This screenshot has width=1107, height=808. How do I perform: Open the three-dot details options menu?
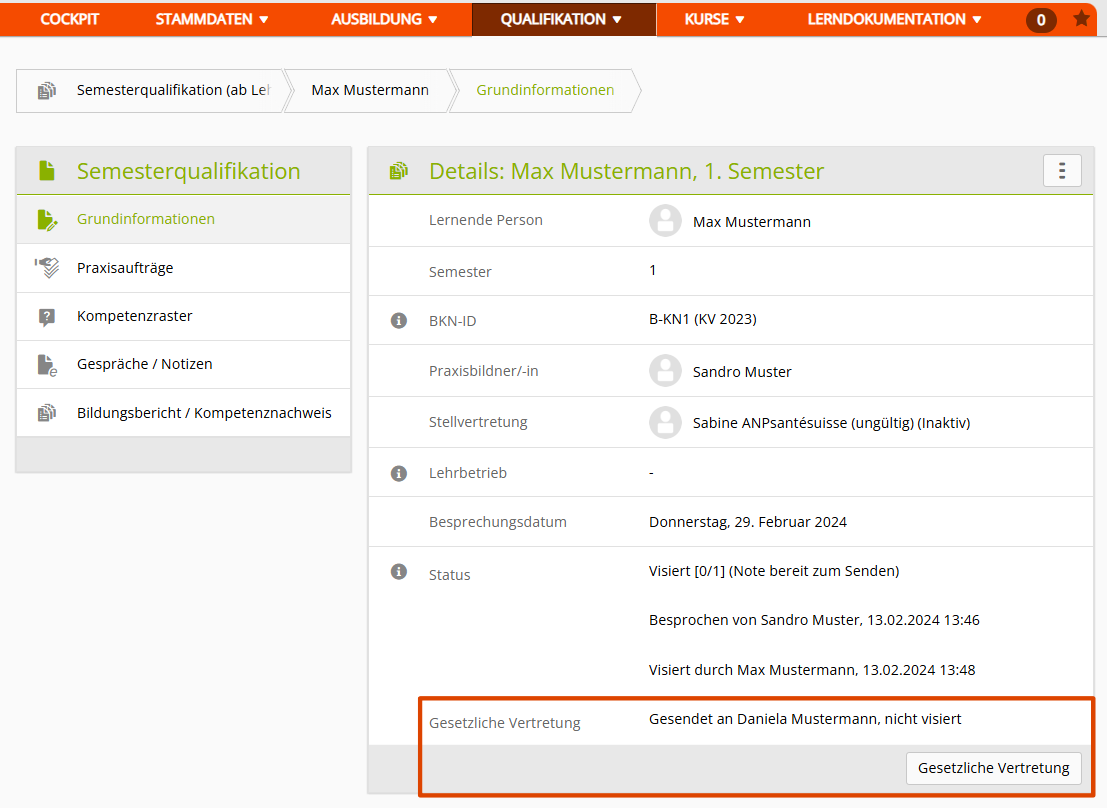1062,171
